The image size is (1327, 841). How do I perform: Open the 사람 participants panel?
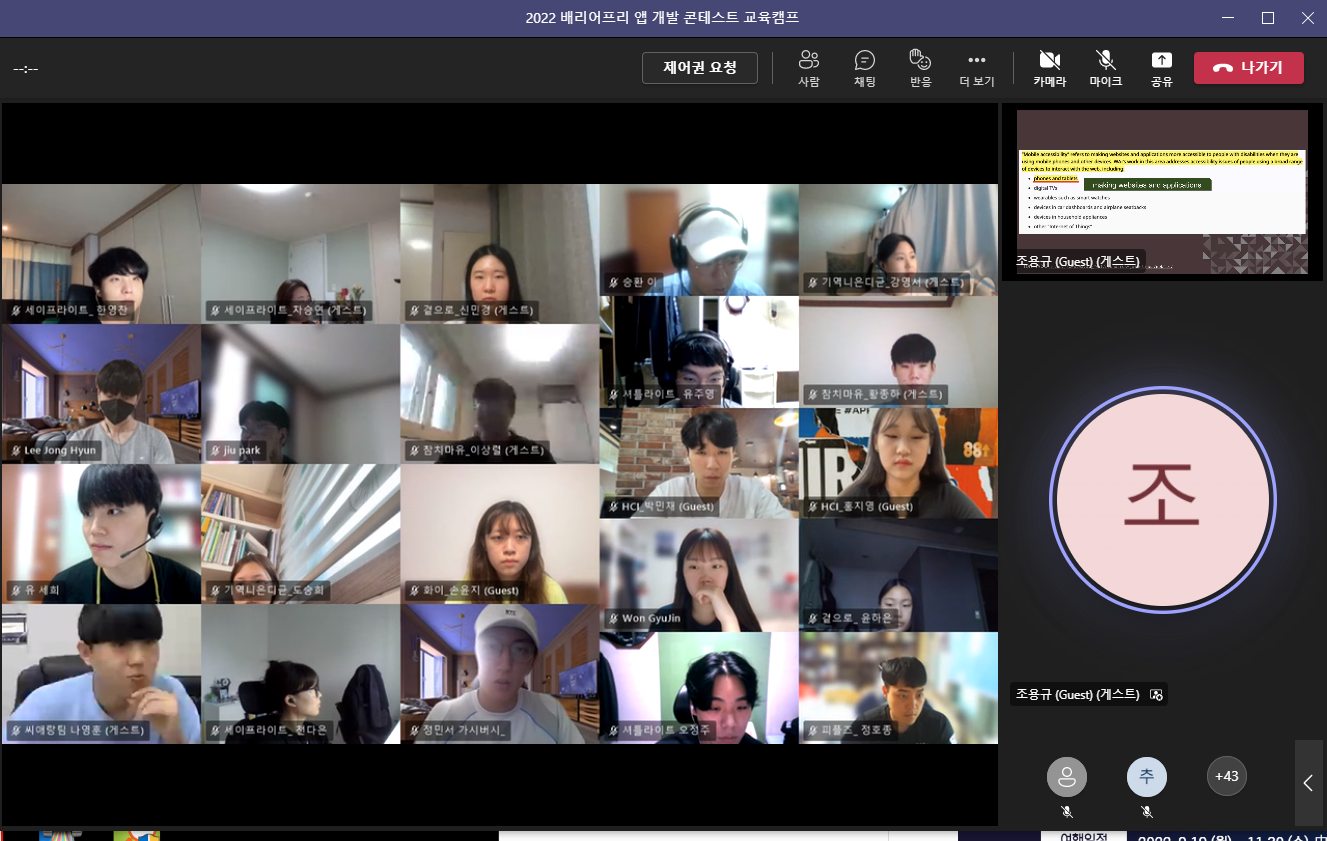tap(809, 68)
